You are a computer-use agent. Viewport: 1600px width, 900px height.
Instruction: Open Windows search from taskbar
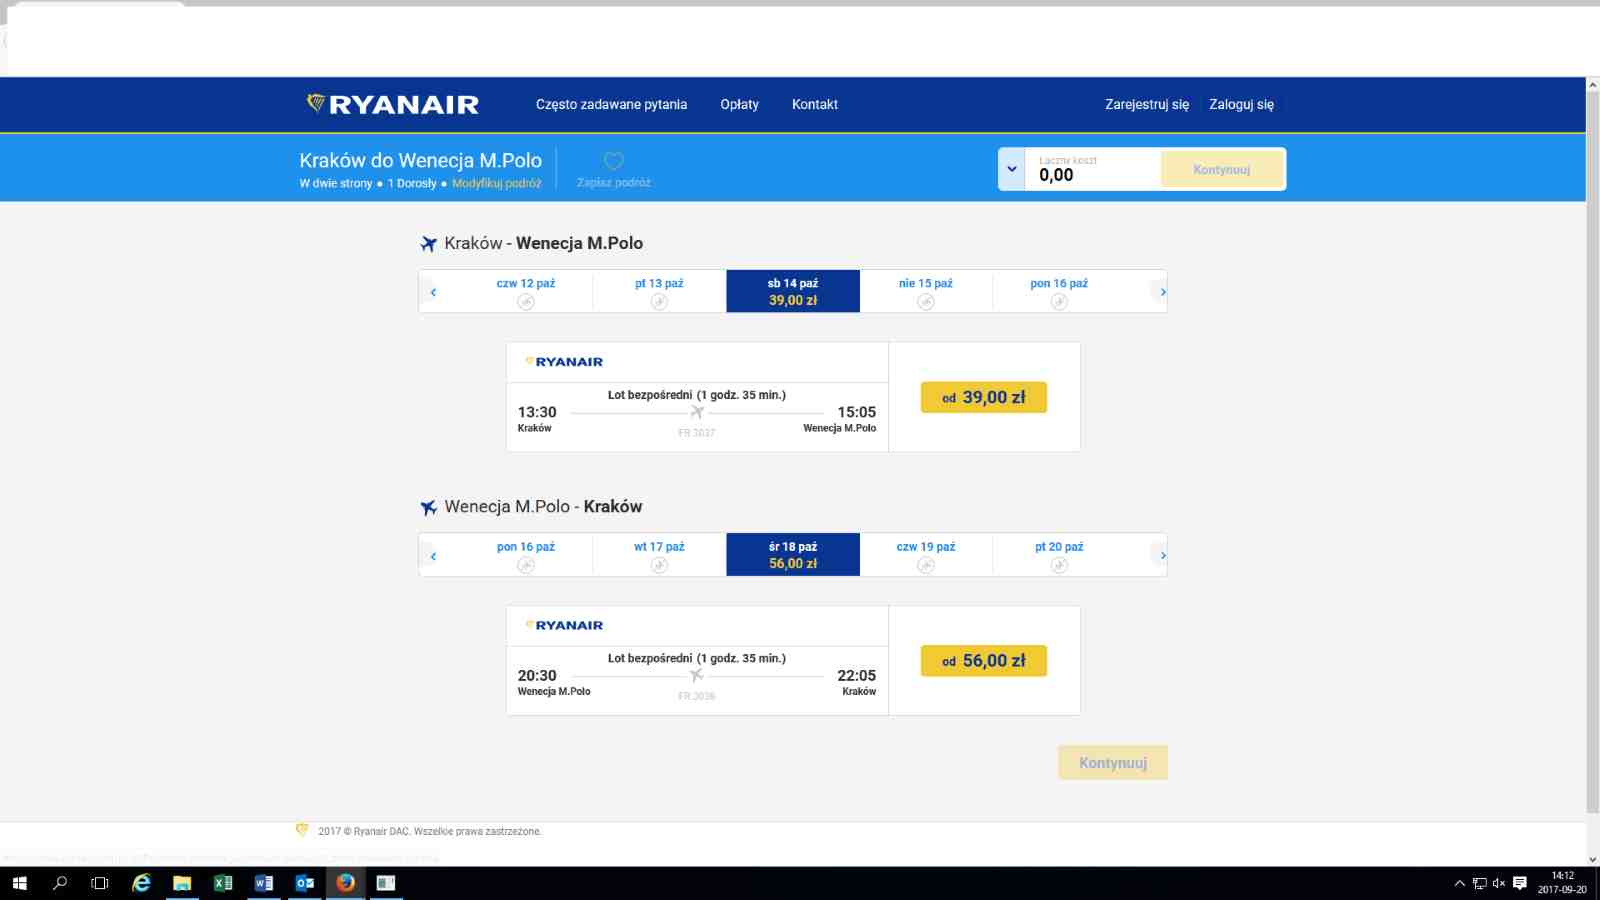(x=60, y=883)
